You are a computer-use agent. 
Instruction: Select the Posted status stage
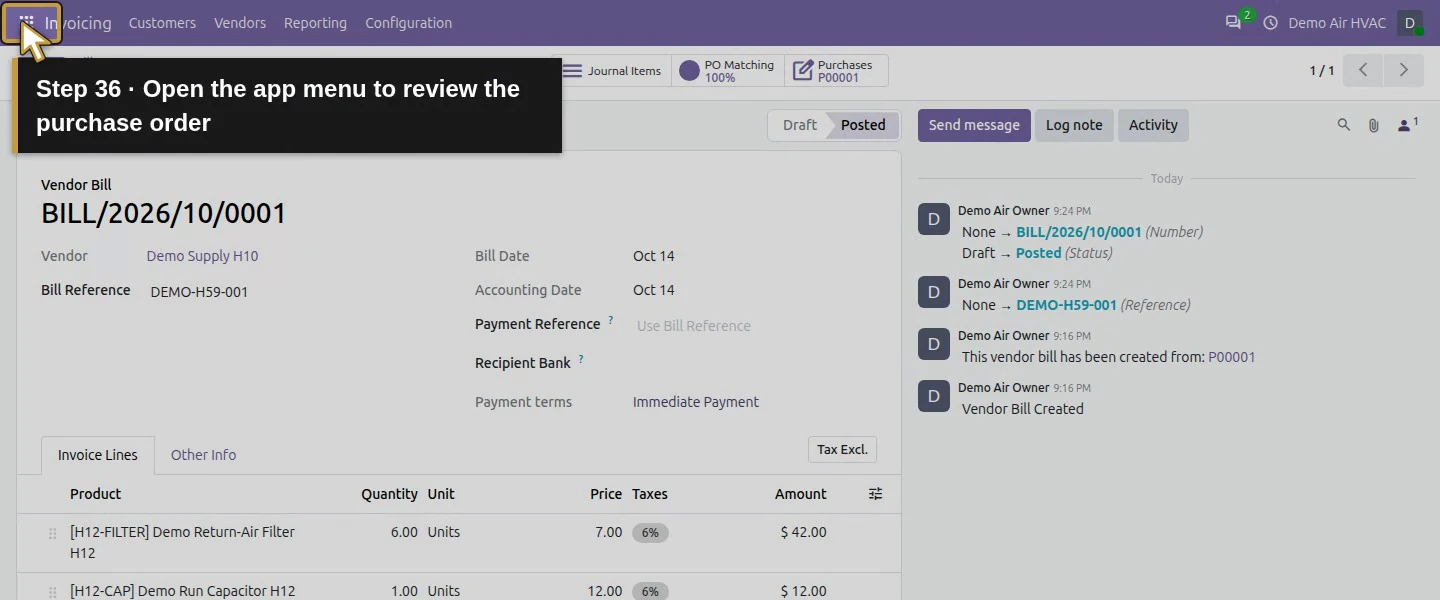(863, 125)
